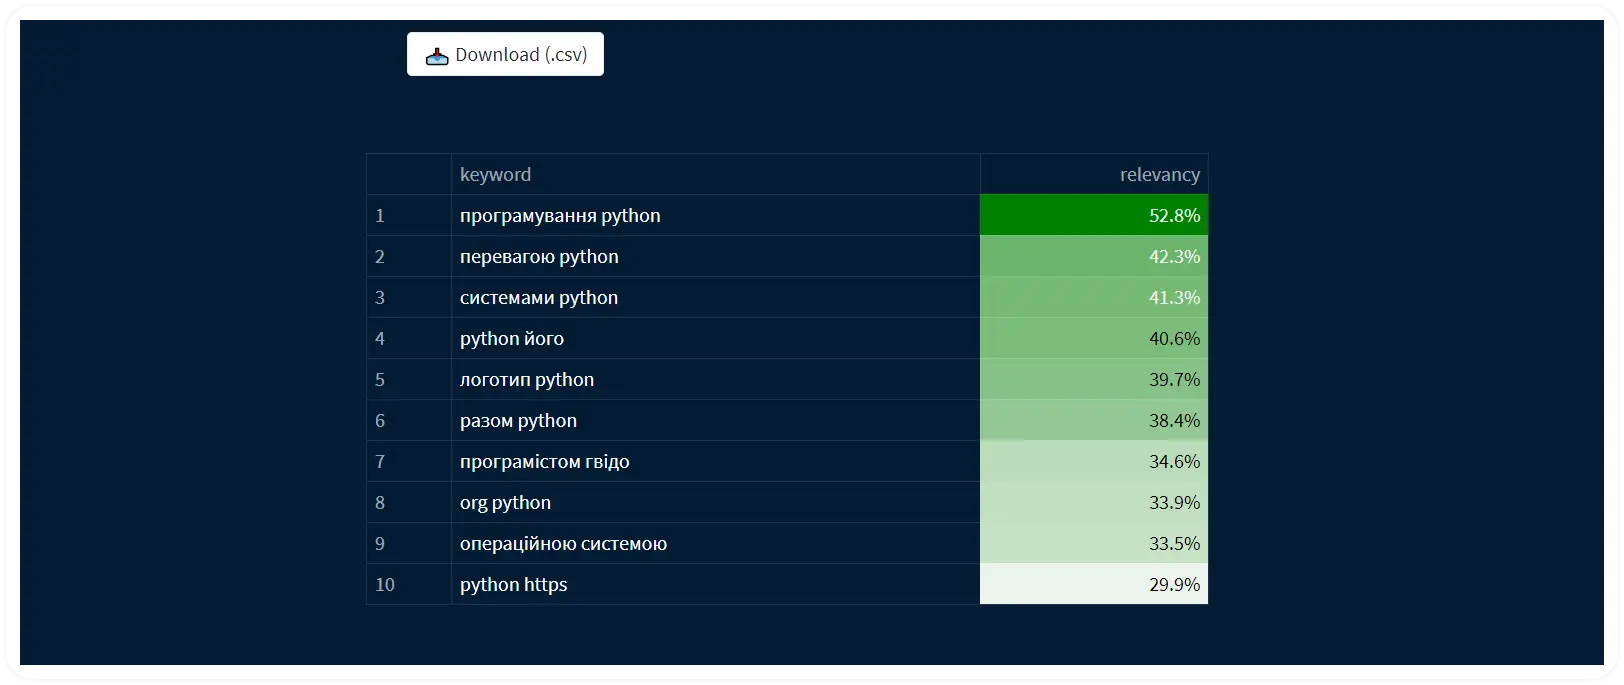Screen dimensions: 1624x685
Task: Select the 'програмістом гвідо' keyword cell
Action: click(715, 461)
